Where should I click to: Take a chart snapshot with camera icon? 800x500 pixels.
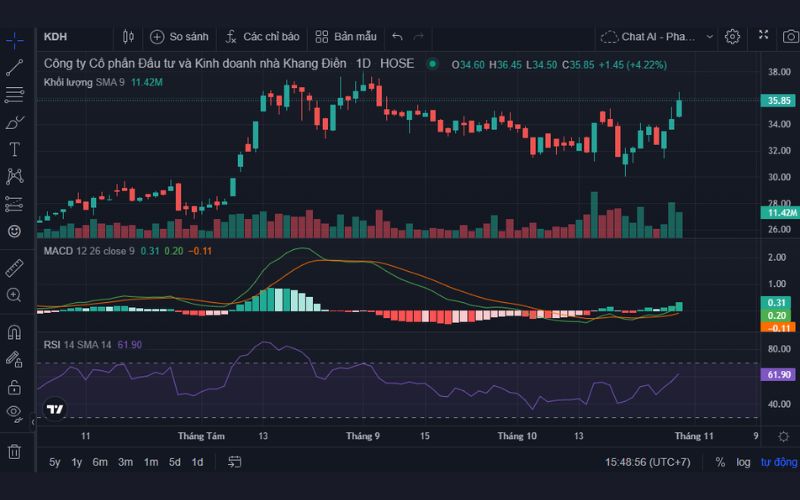click(790, 36)
